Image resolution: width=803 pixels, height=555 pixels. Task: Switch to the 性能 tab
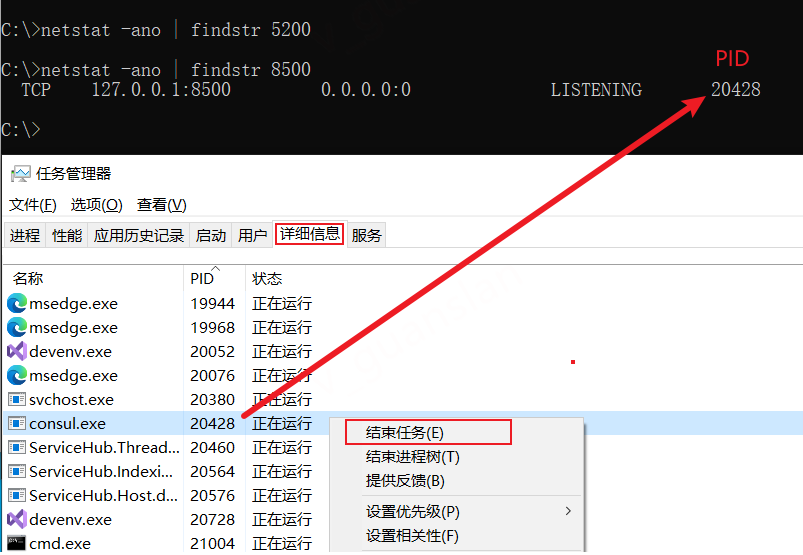coord(67,236)
